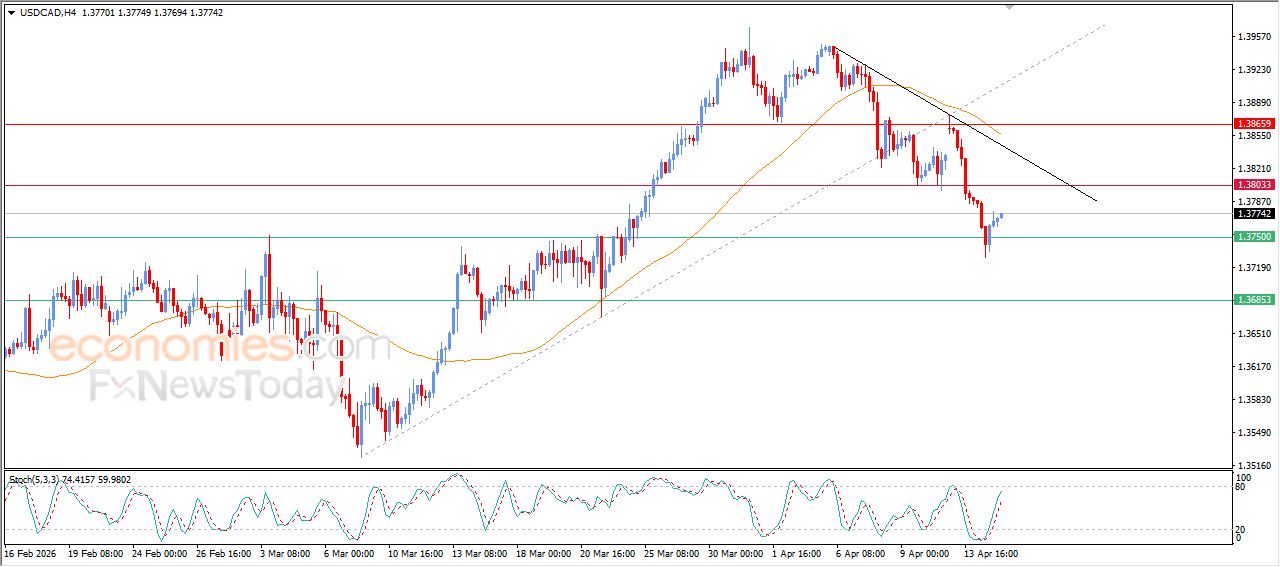Select the red 1.38033 price label

click(1253, 185)
